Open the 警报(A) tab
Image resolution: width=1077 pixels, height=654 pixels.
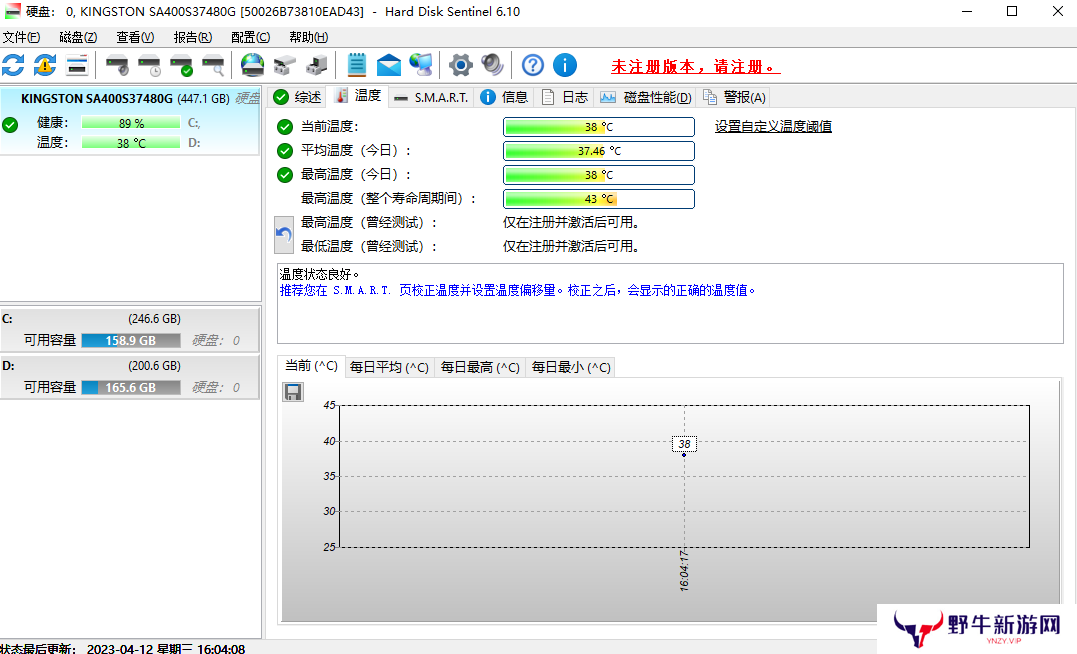coord(734,98)
